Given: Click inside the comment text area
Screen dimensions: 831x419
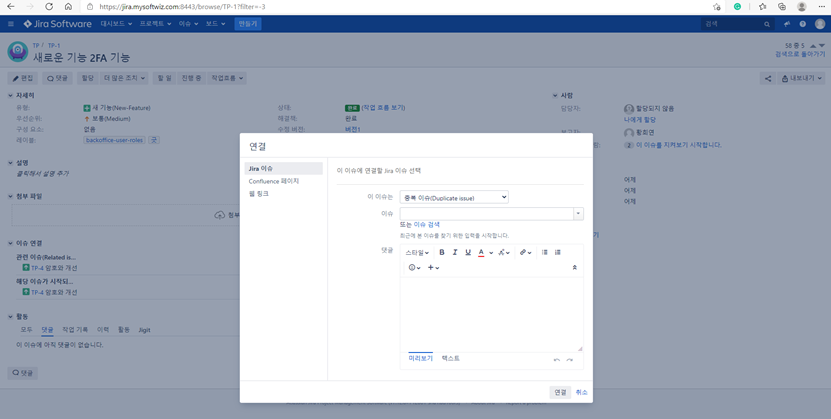Looking at the screenshot, I should 491,314.
